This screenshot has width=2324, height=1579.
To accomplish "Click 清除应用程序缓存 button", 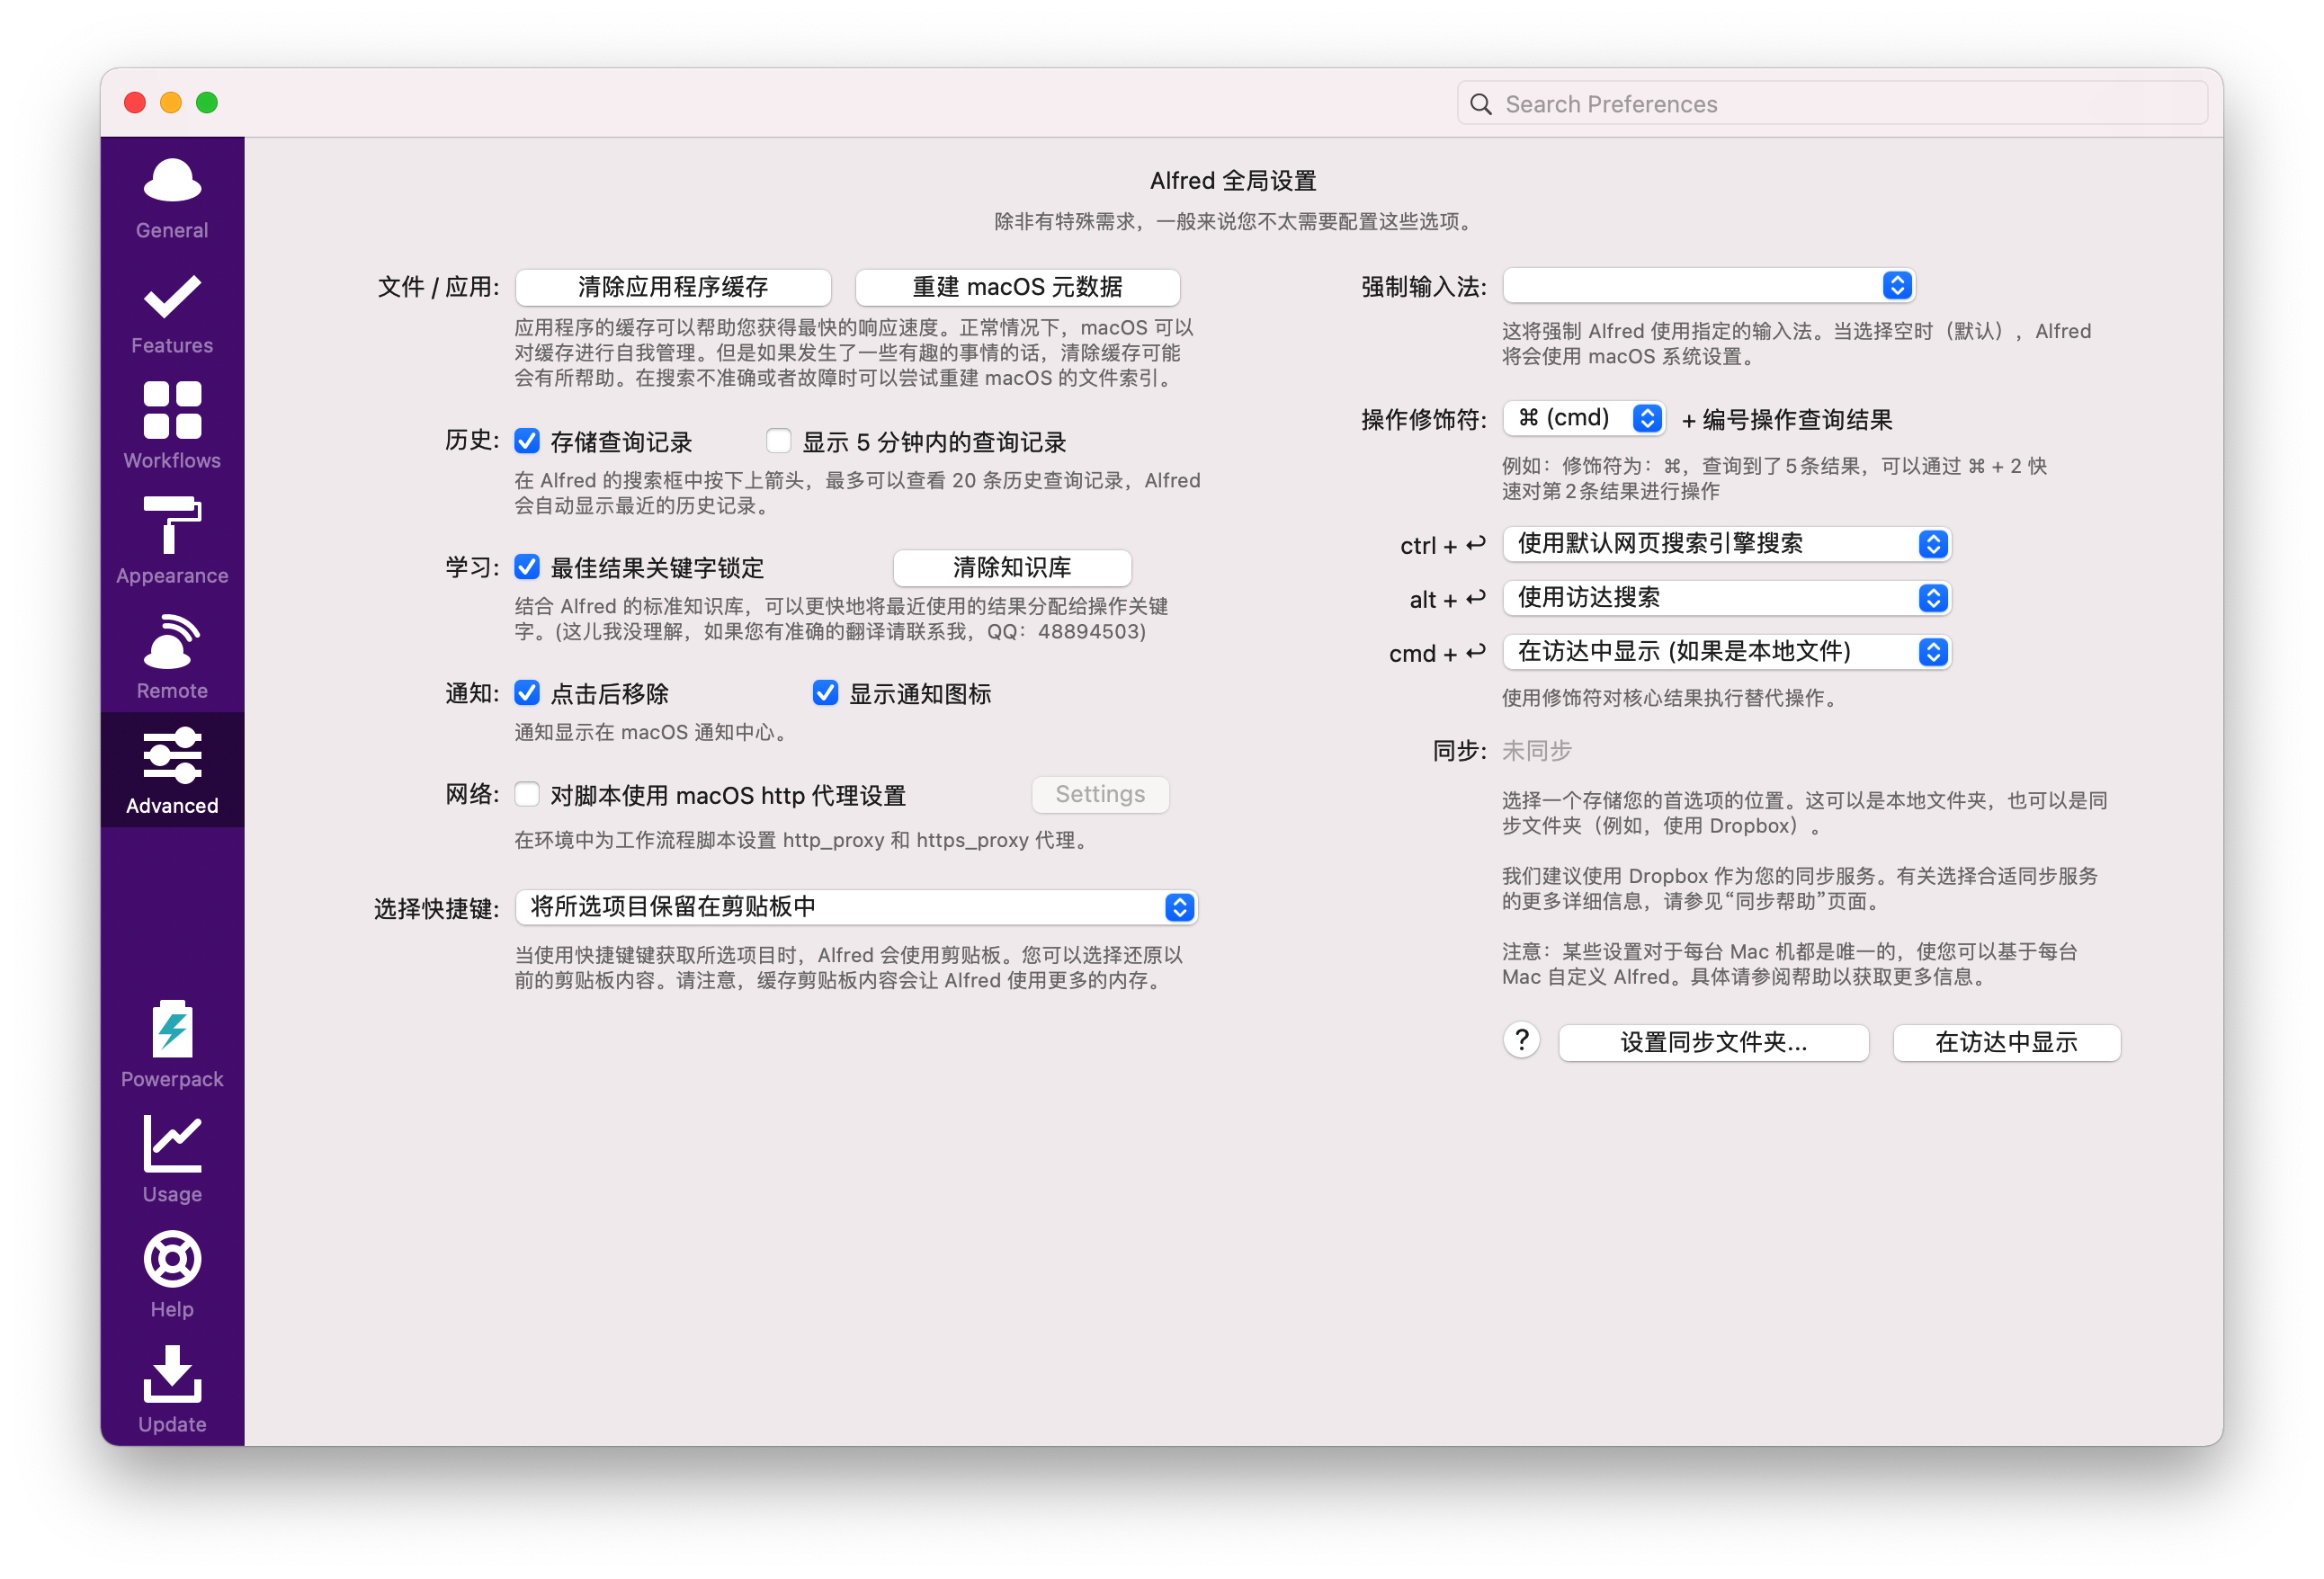I will (x=673, y=287).
